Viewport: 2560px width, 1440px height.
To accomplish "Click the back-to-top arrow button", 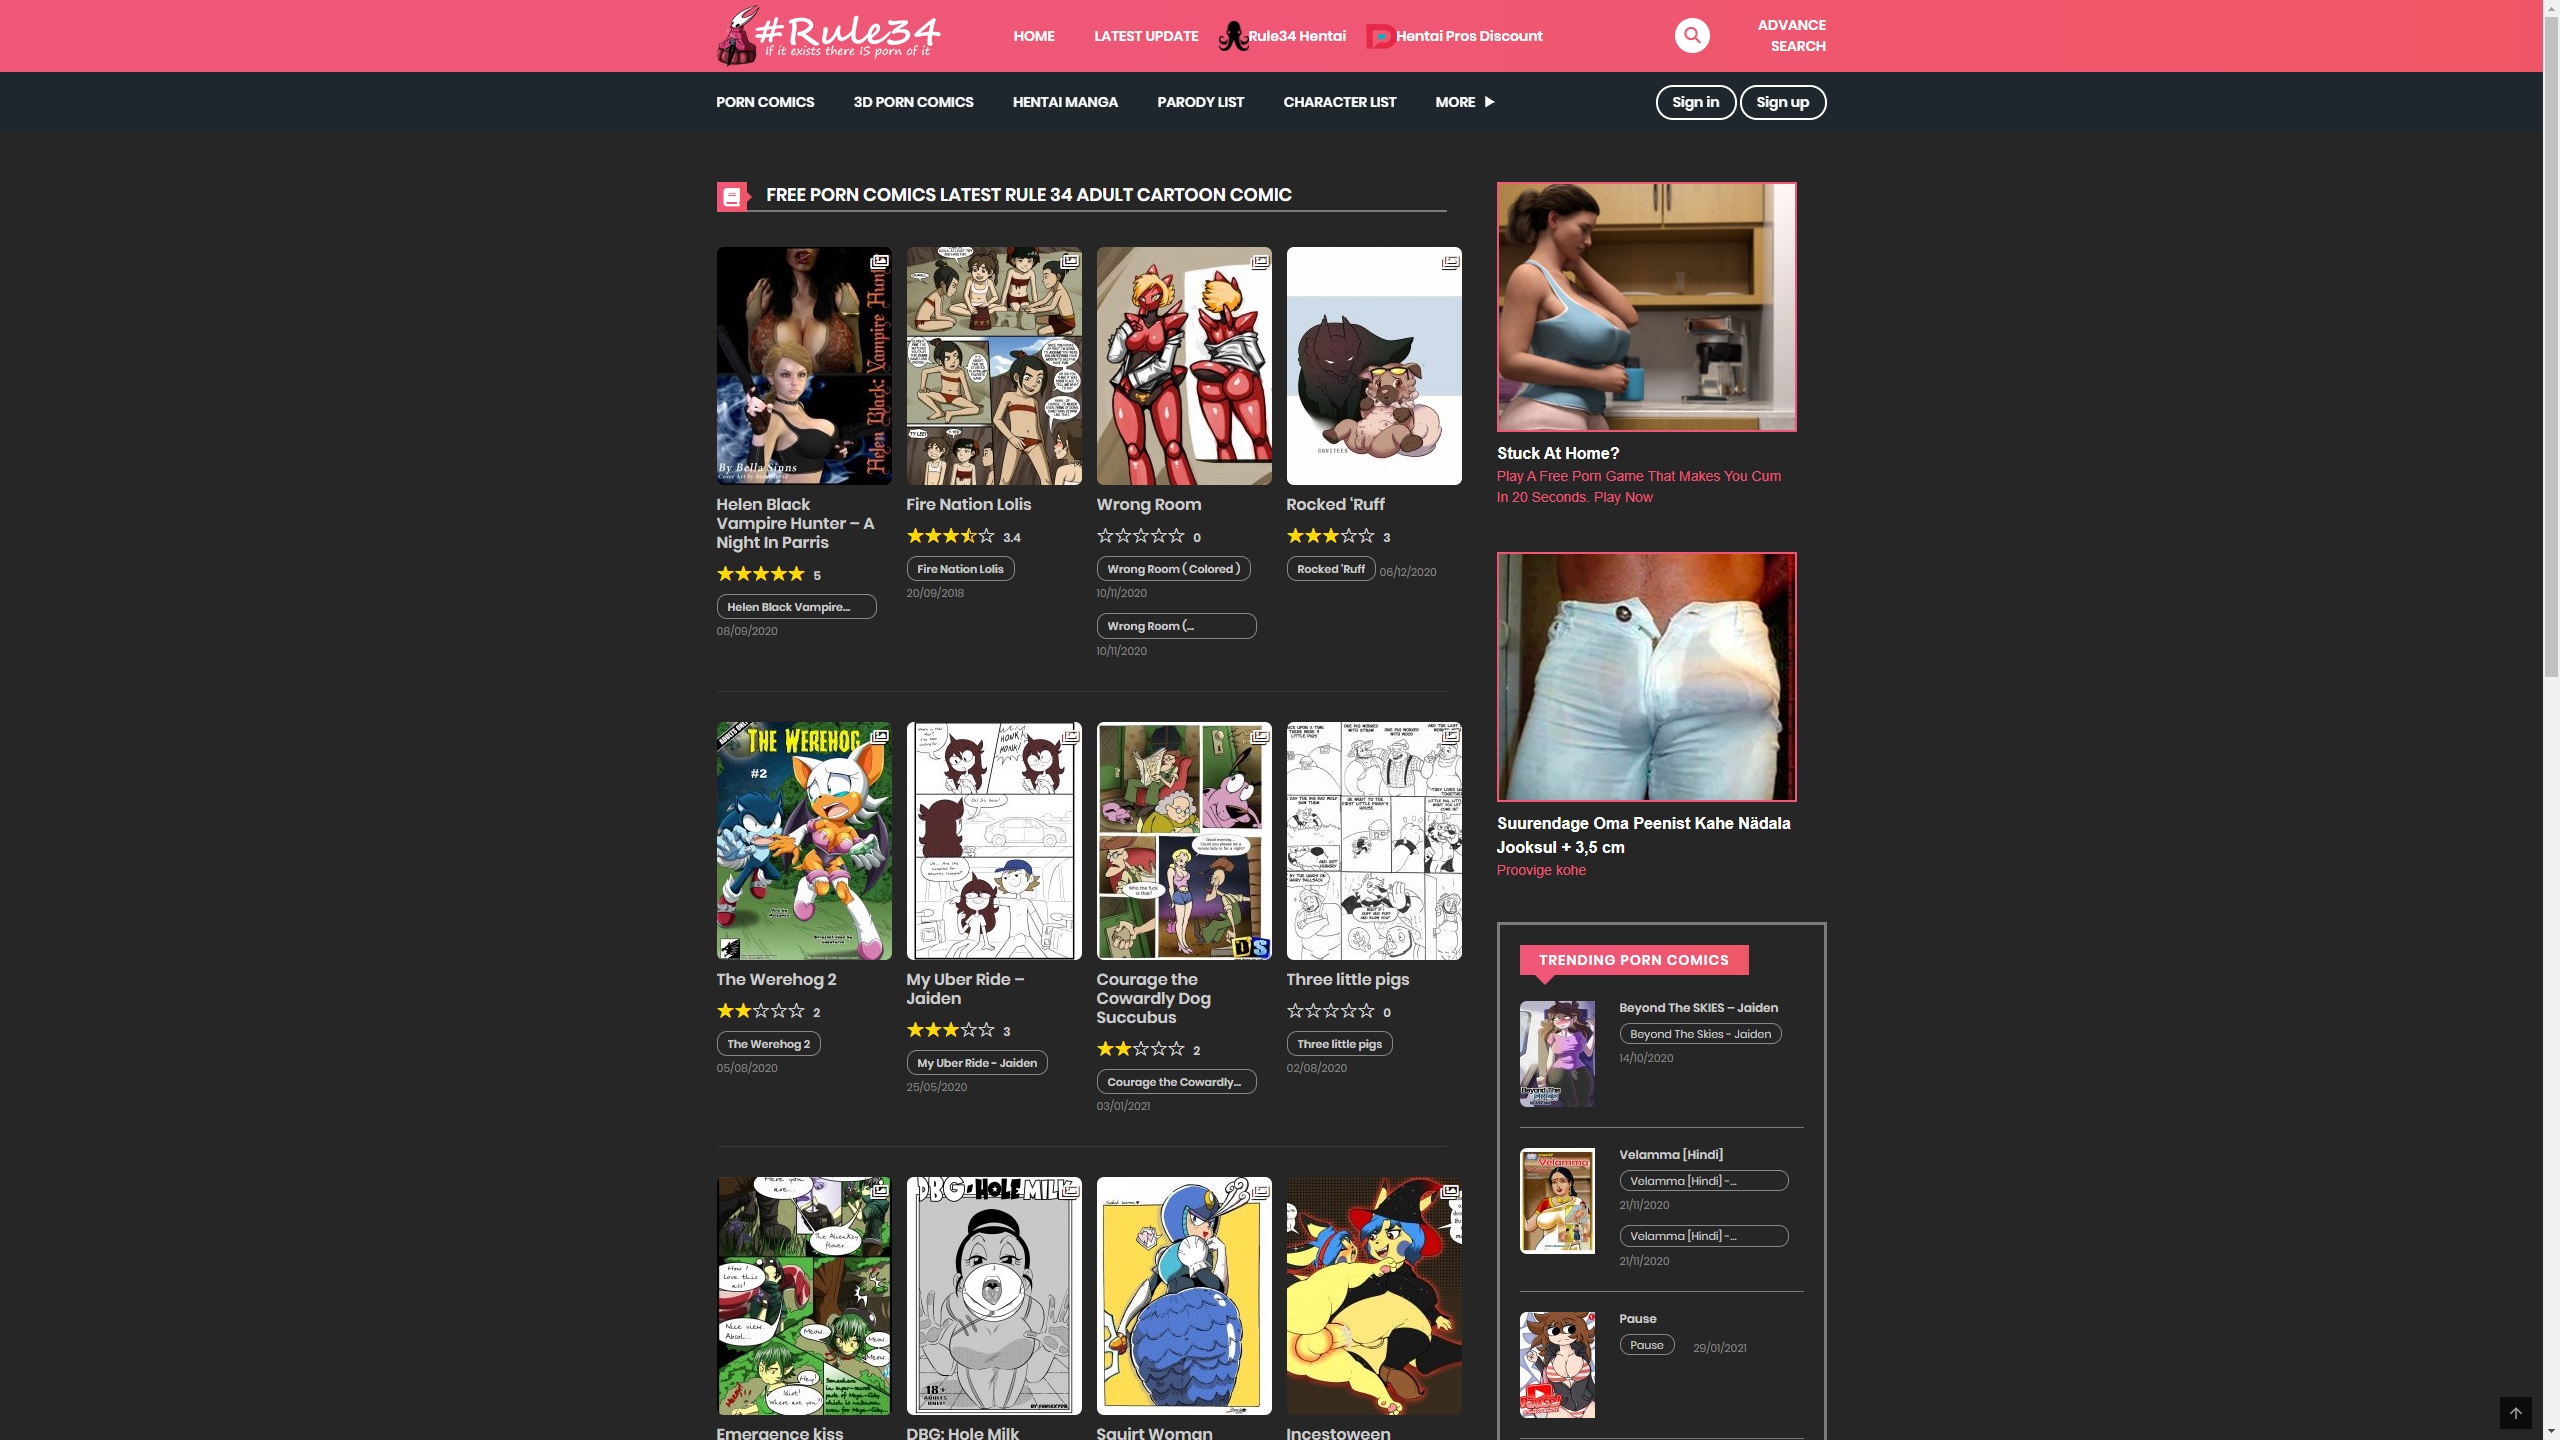I will (2515, 1413).
